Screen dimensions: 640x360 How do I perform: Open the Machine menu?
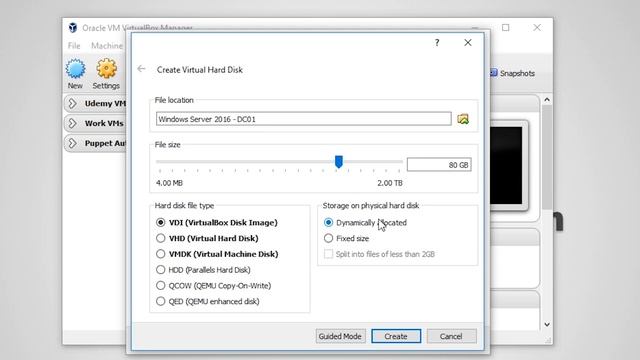107,46
